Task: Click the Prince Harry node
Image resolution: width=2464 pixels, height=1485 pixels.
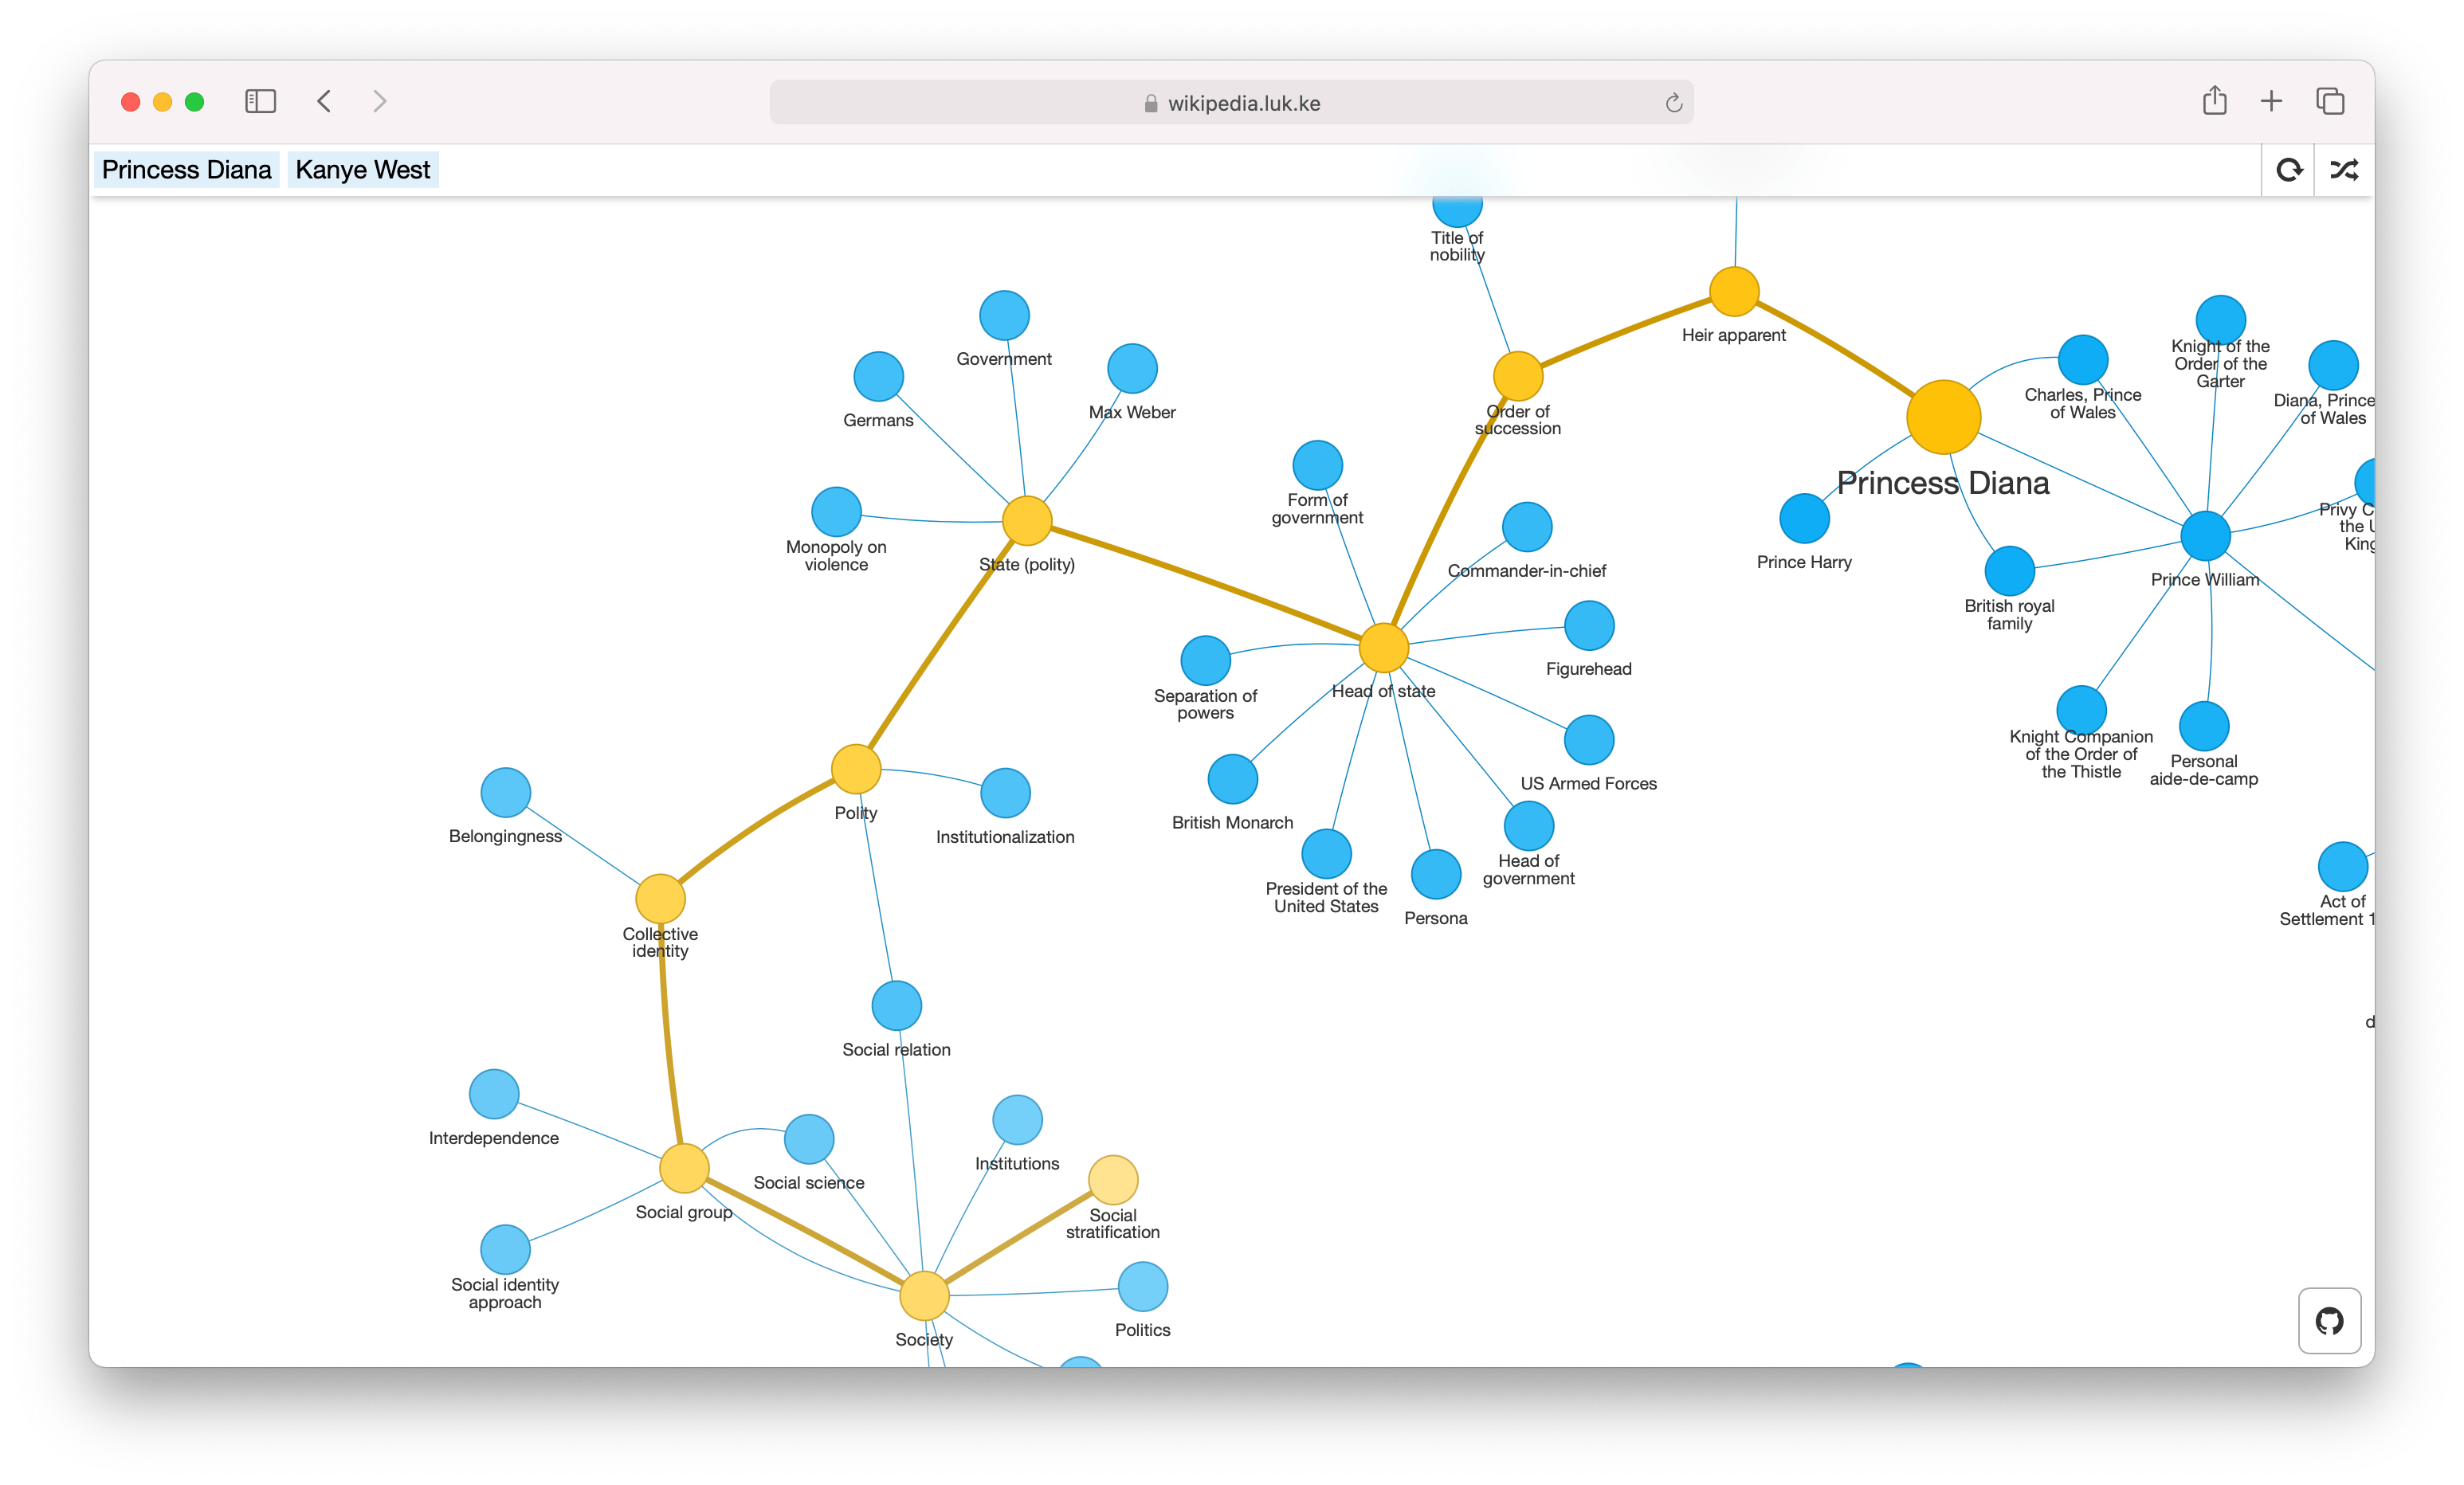Action: [1804, 518]
